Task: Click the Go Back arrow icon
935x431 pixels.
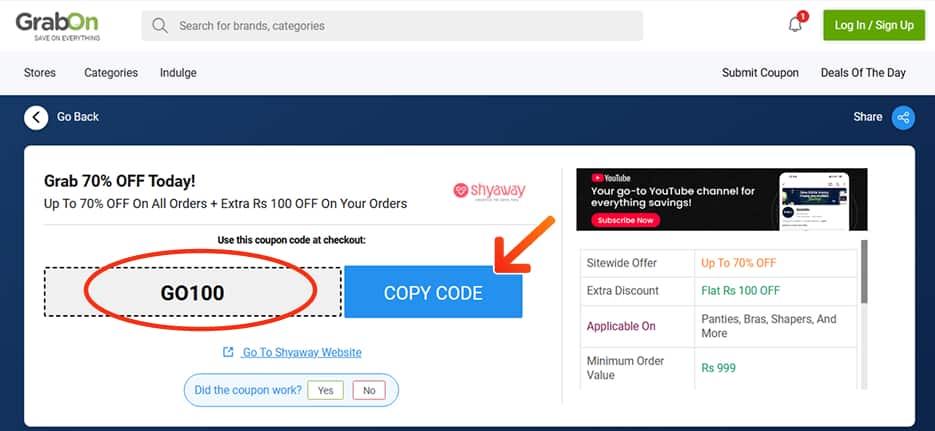Action: click(36, 117)
